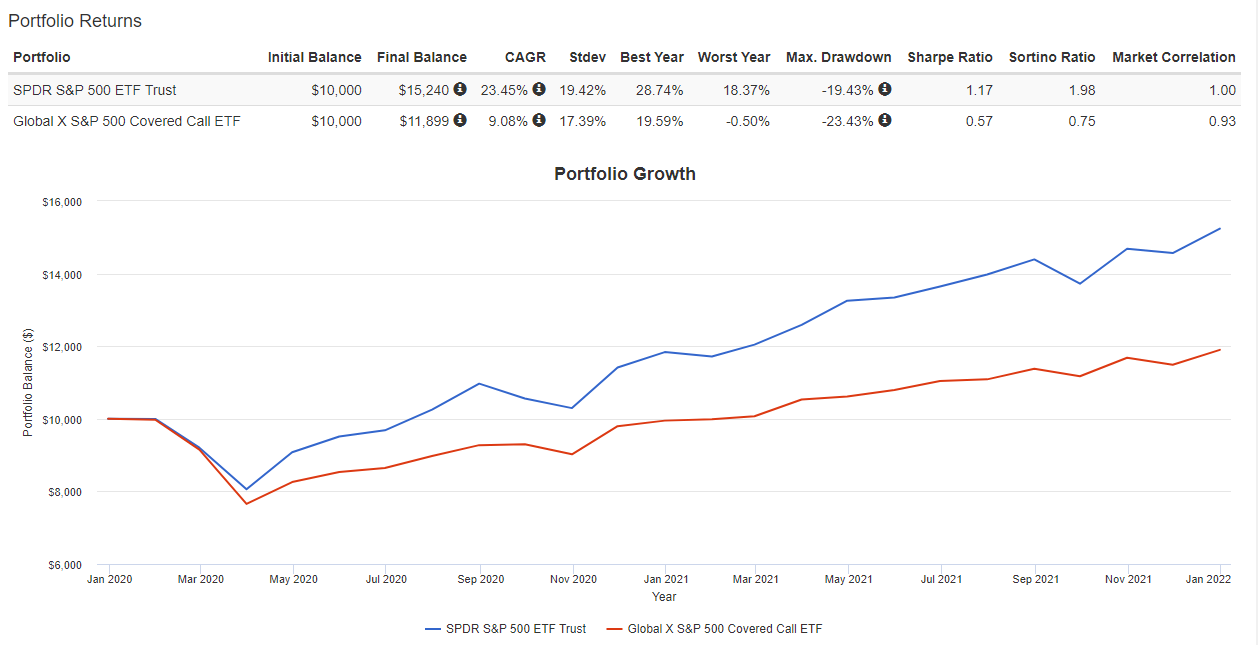This screenshot has height=645, width=1258.
Task: Click the CAGR column header
Action: [525, 57]
